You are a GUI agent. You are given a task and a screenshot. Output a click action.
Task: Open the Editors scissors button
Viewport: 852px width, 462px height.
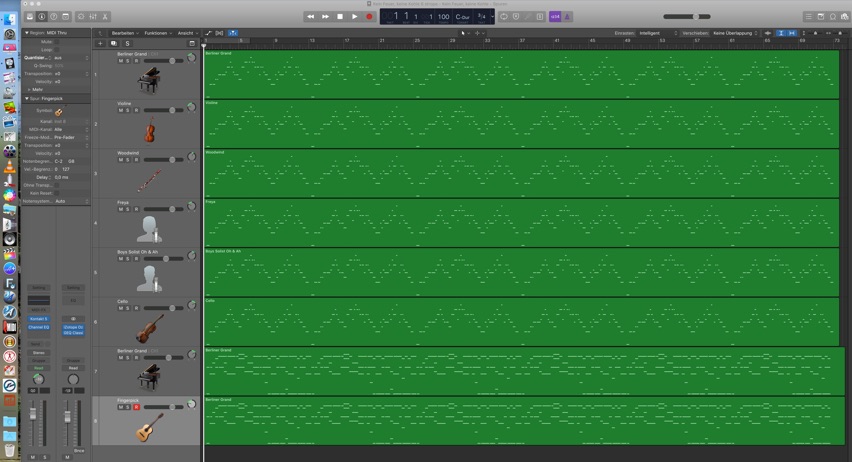(105, 17)
